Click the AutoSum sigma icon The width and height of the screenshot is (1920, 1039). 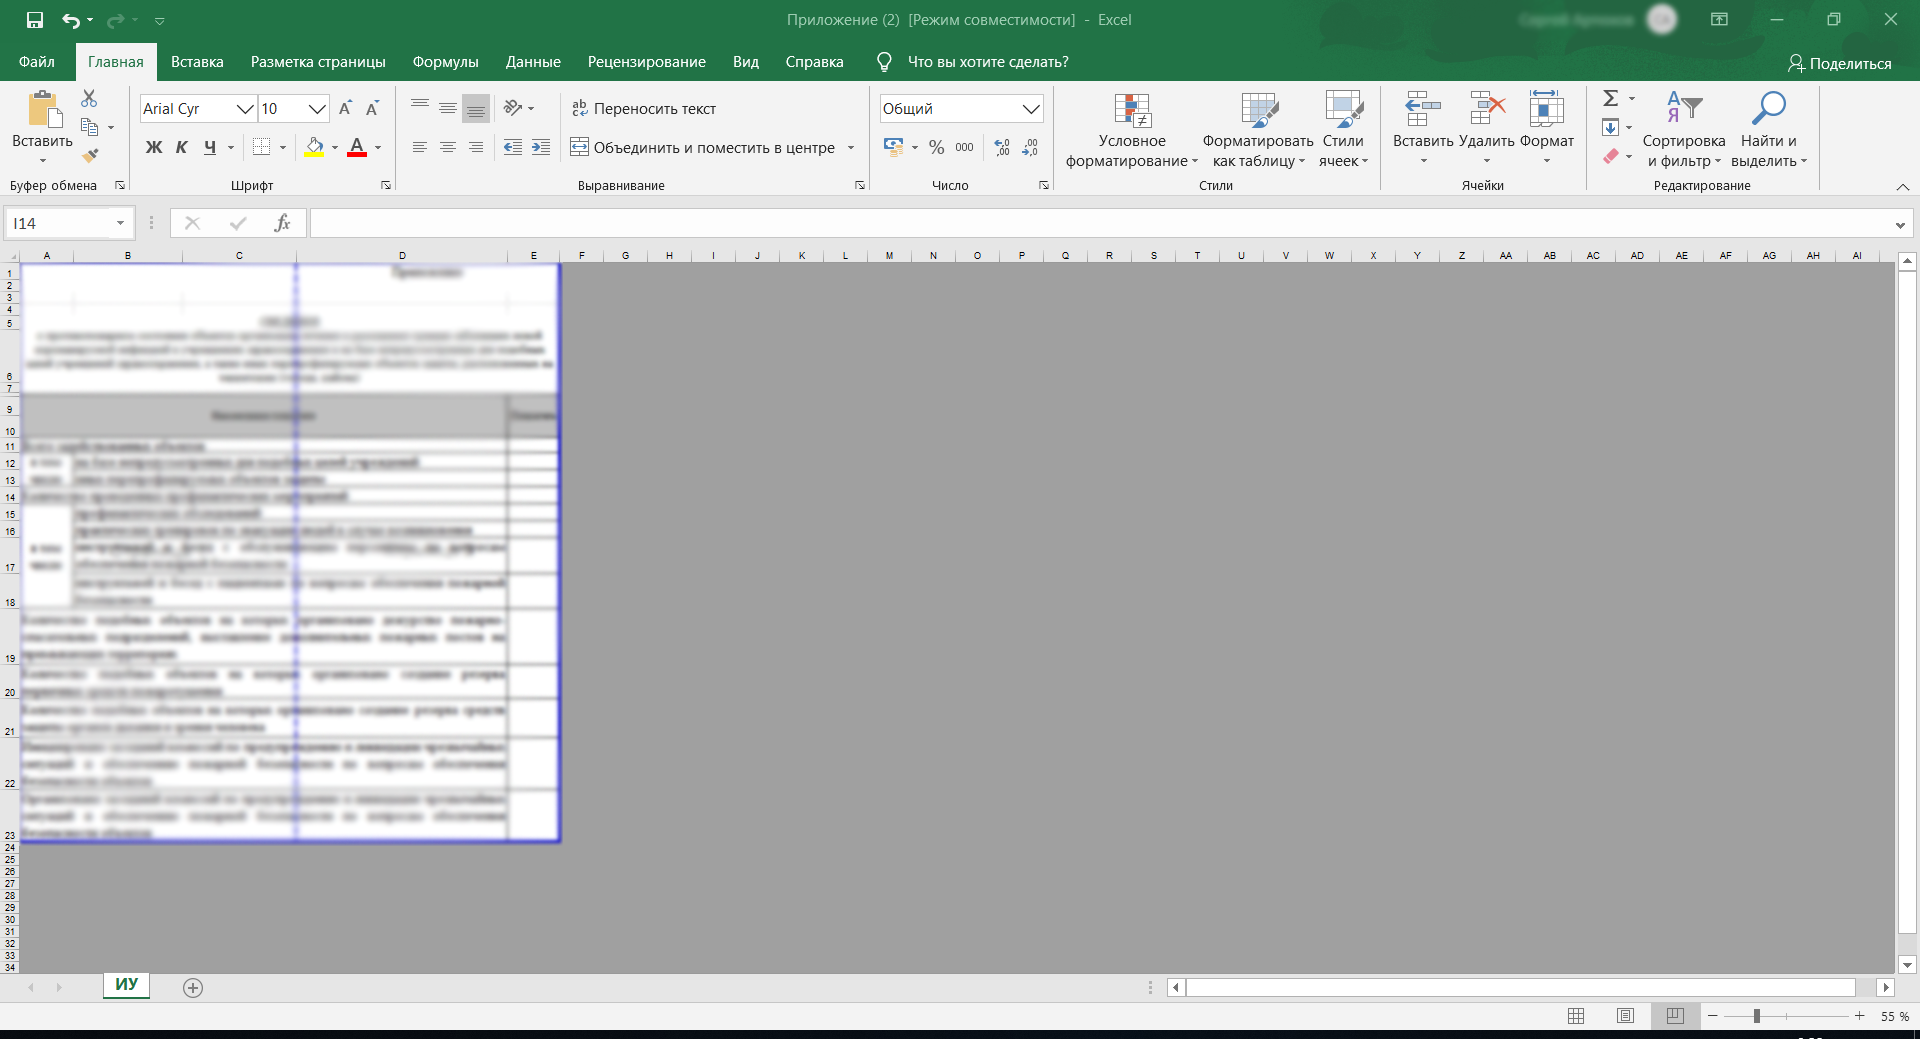tap(1610, 98)
